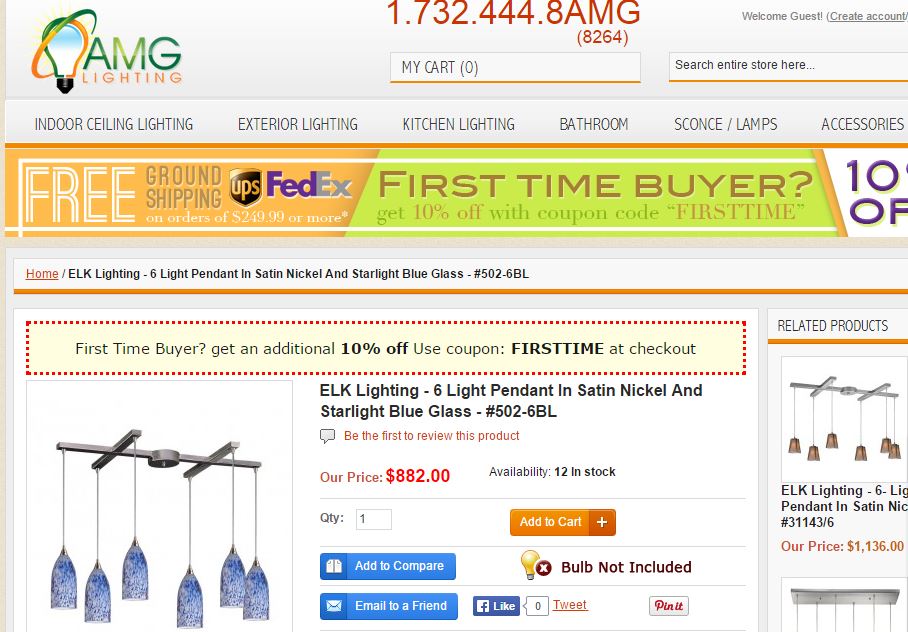908x632 pixels.
Task: Click the Add to Compare button
Action: tap(387, 566)
